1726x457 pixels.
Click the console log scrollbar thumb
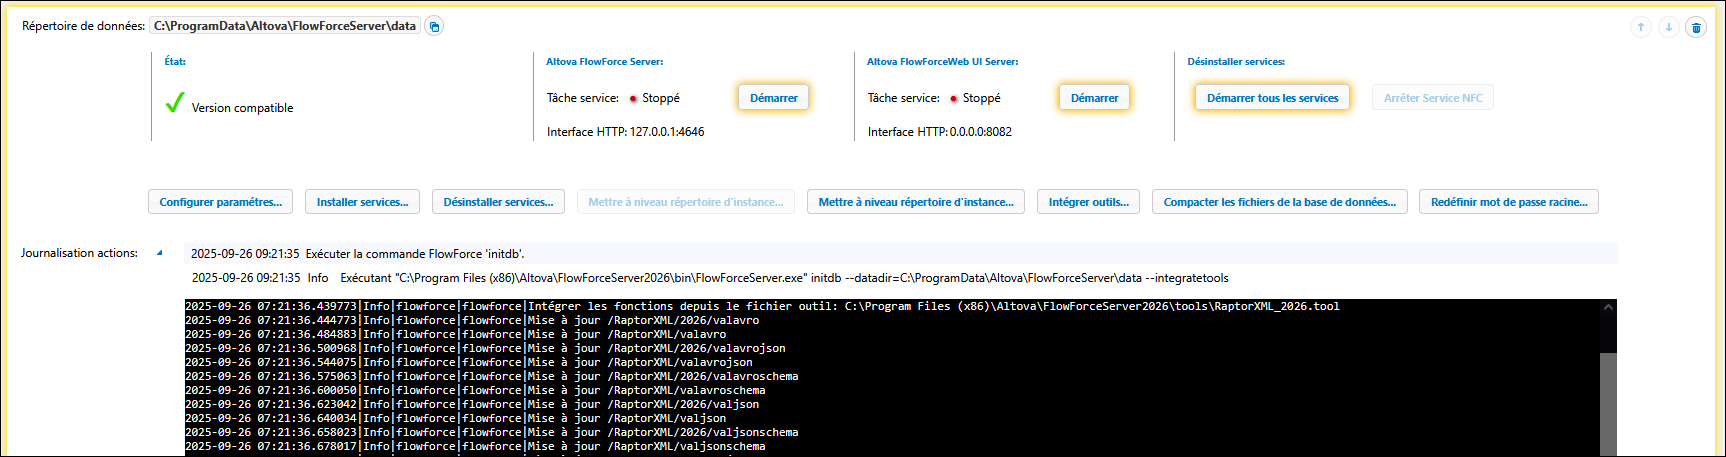point(1608,400)
